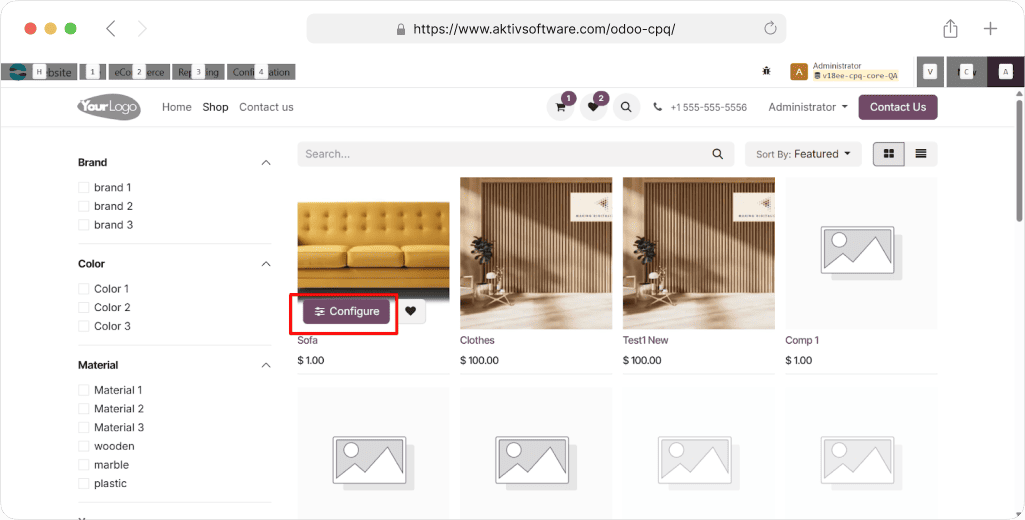Click the magnifier search button in navbar

[626, 107]
